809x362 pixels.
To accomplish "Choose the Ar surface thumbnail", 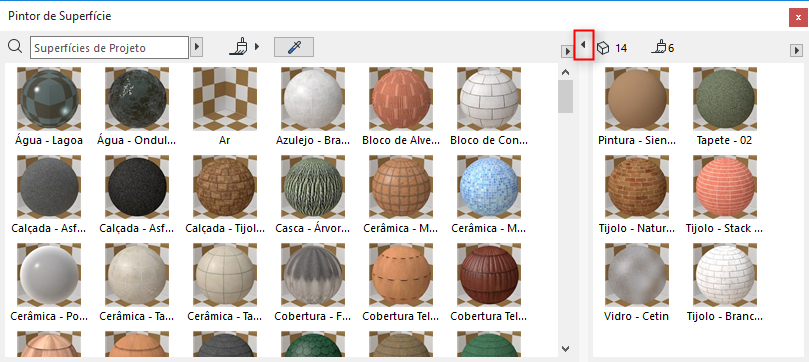I will 224,107.
